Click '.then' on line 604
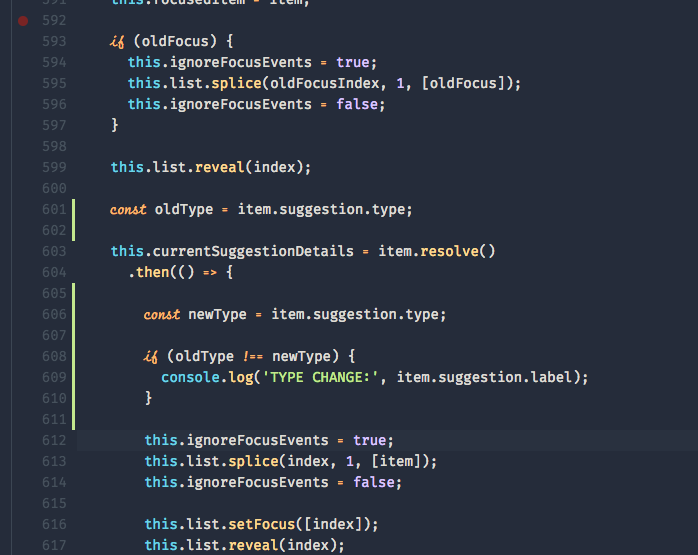The height and width of the screenshot is (555, 698). point(149,272)
